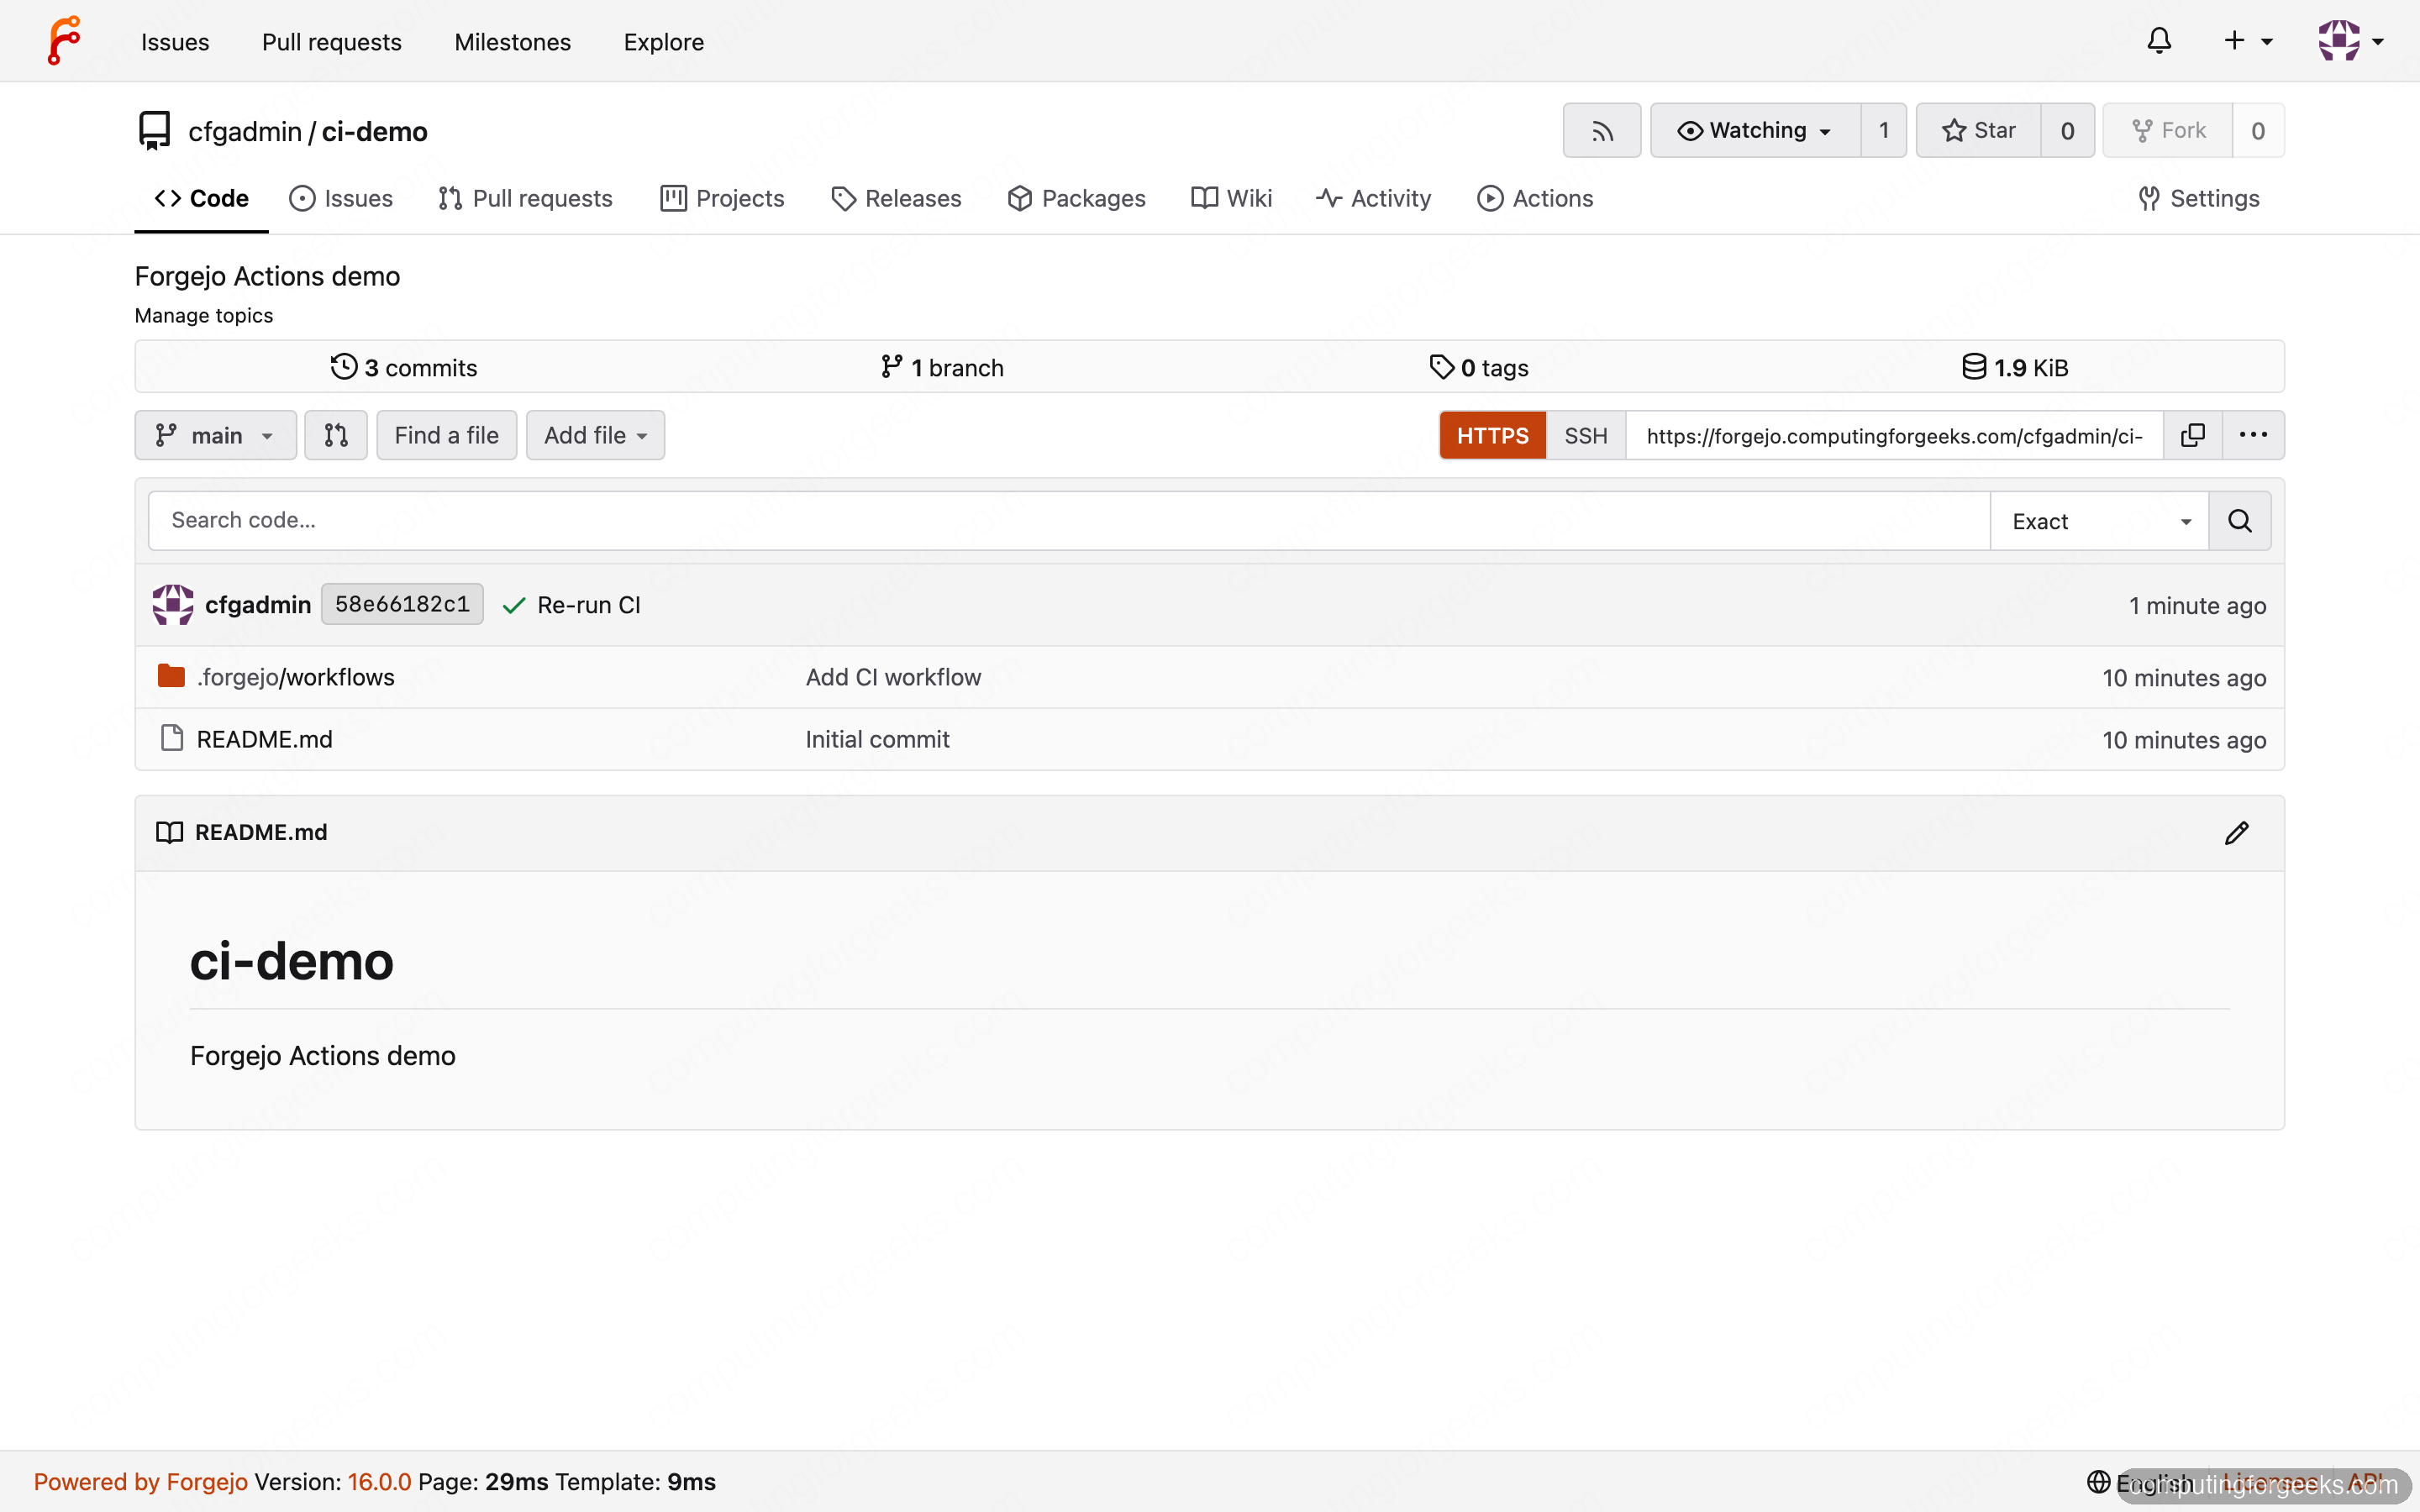Click Manage topics
The height and width of the screenshot is (1512, 2420).
(204, 316)
